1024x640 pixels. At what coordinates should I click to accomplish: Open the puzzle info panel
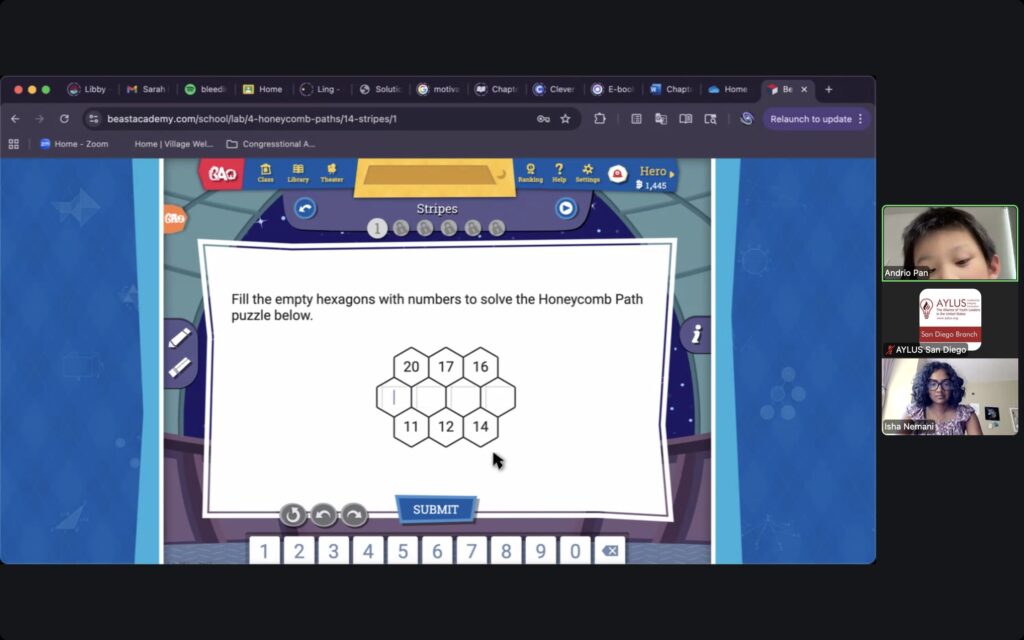696,335
